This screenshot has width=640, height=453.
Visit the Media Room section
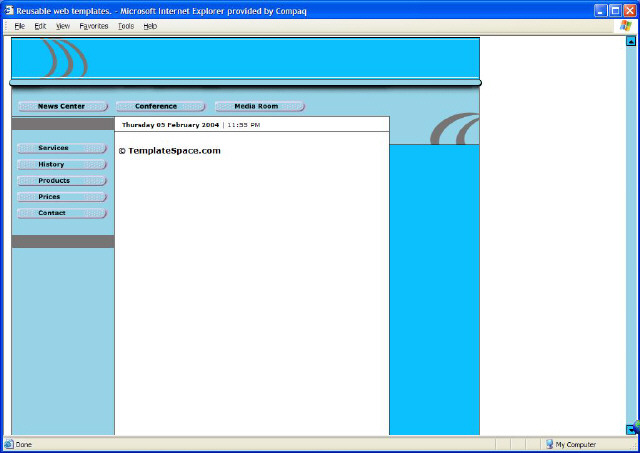(x=257, y=106)
